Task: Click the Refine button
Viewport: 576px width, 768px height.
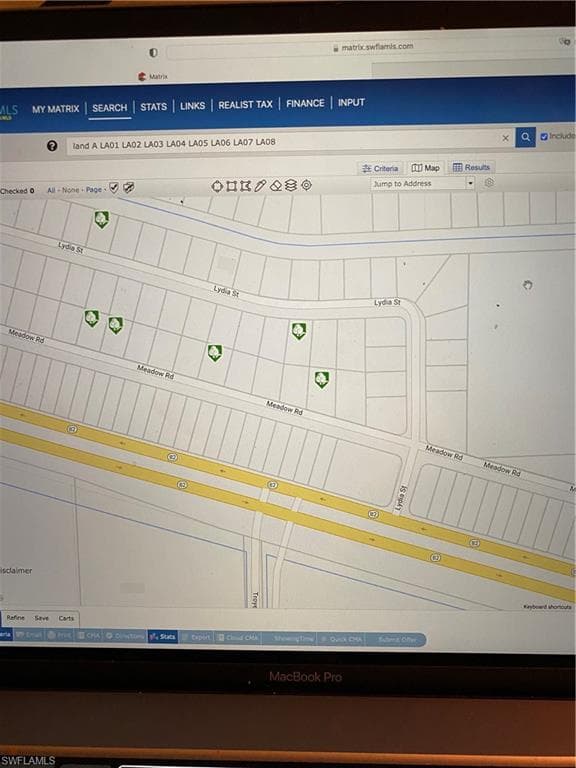Action: pos(16,618)
